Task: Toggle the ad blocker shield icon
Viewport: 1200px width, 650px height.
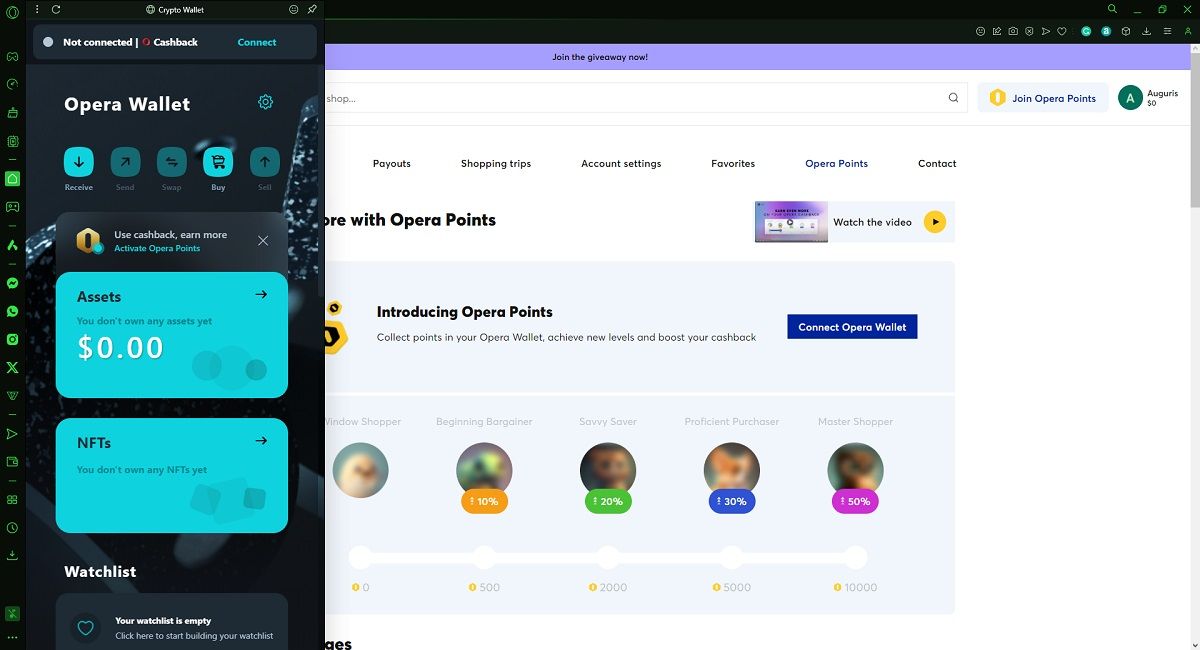Action: [1029, 31]
